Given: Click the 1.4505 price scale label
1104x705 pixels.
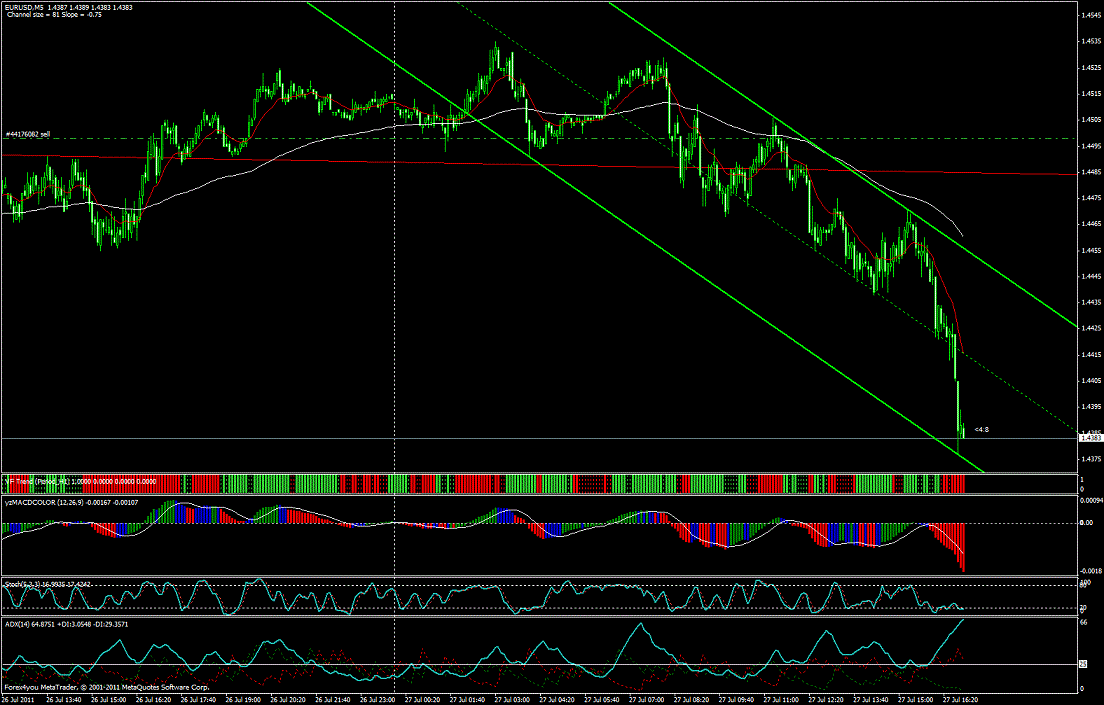Looking at the screenshot, I should (1091, 120).
